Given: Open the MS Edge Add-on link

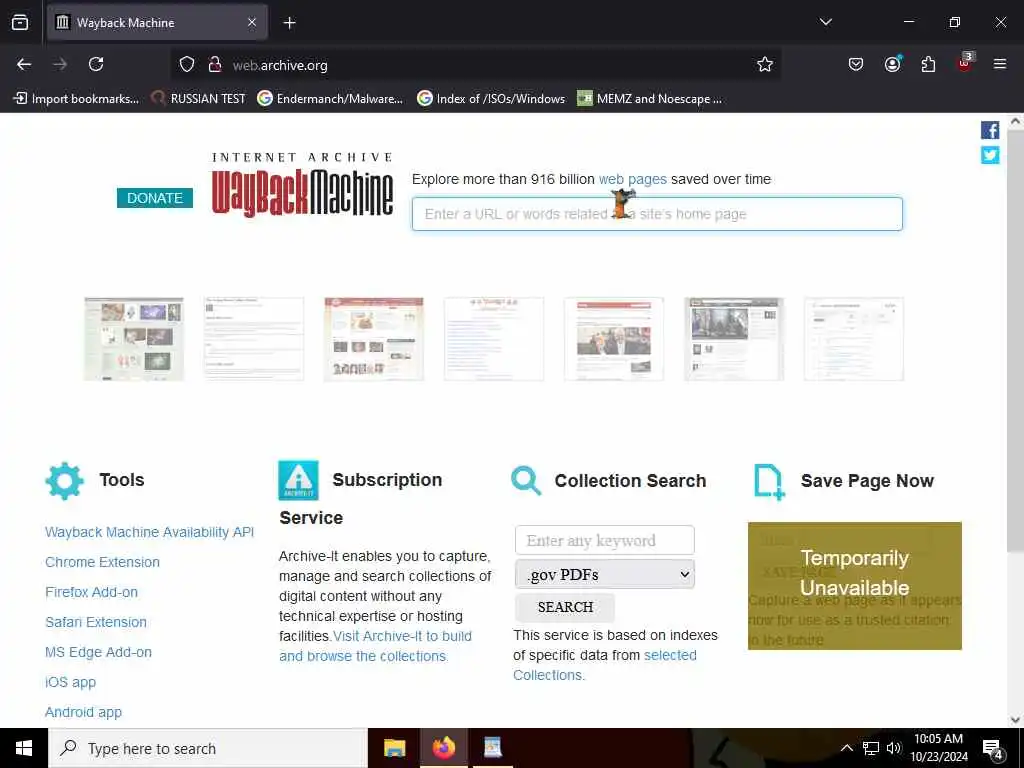Looking at the screenshot, I should [99, 652].
